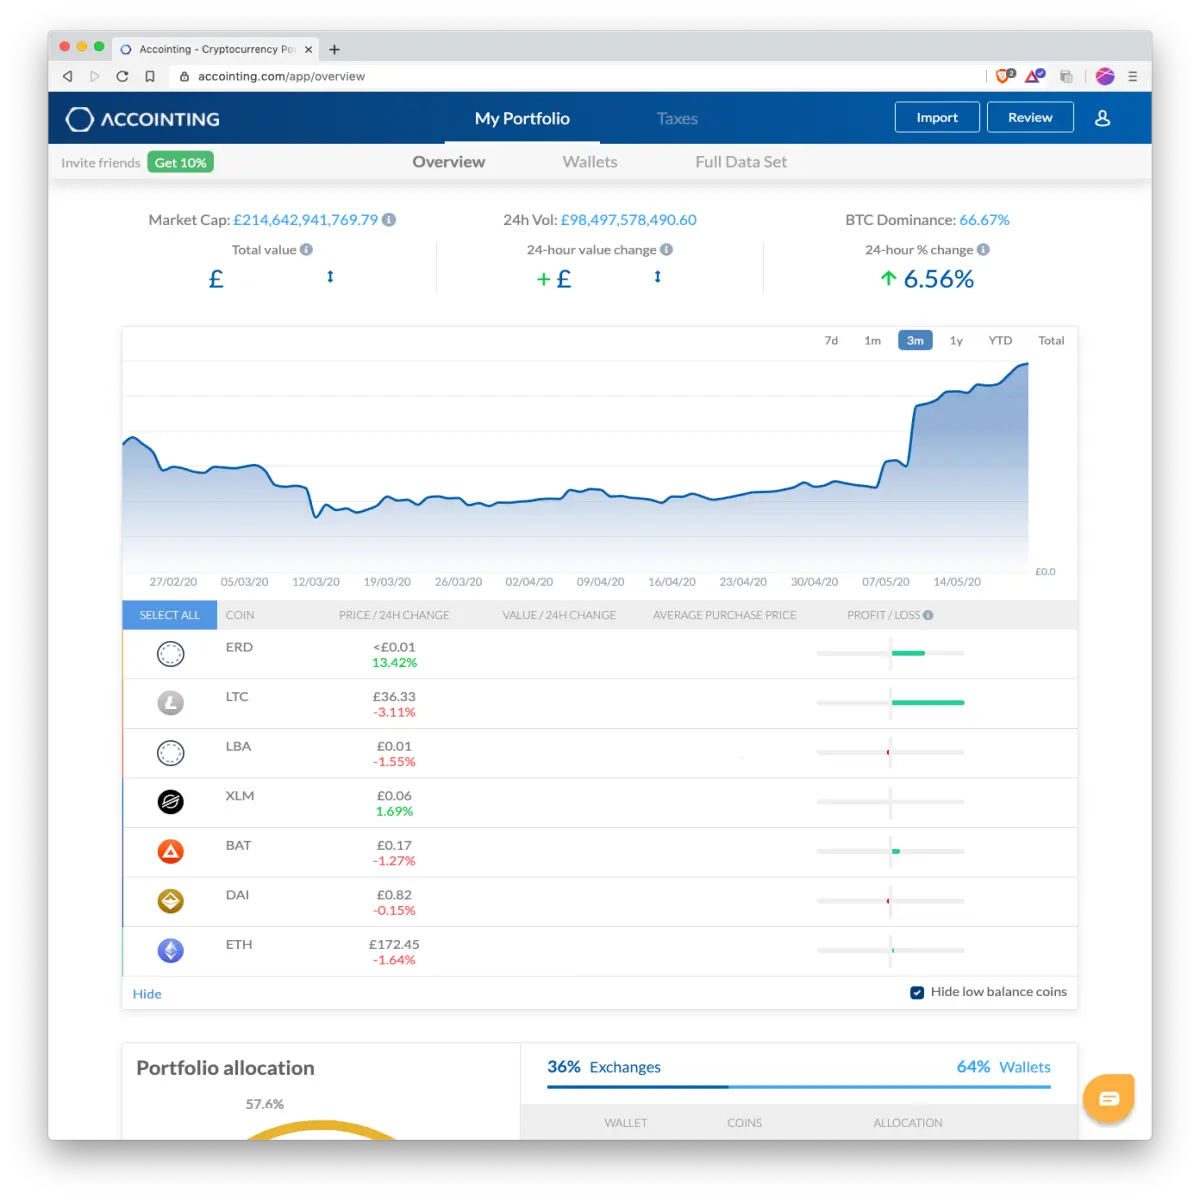Select the 3m chart range

tap(915, 341)
